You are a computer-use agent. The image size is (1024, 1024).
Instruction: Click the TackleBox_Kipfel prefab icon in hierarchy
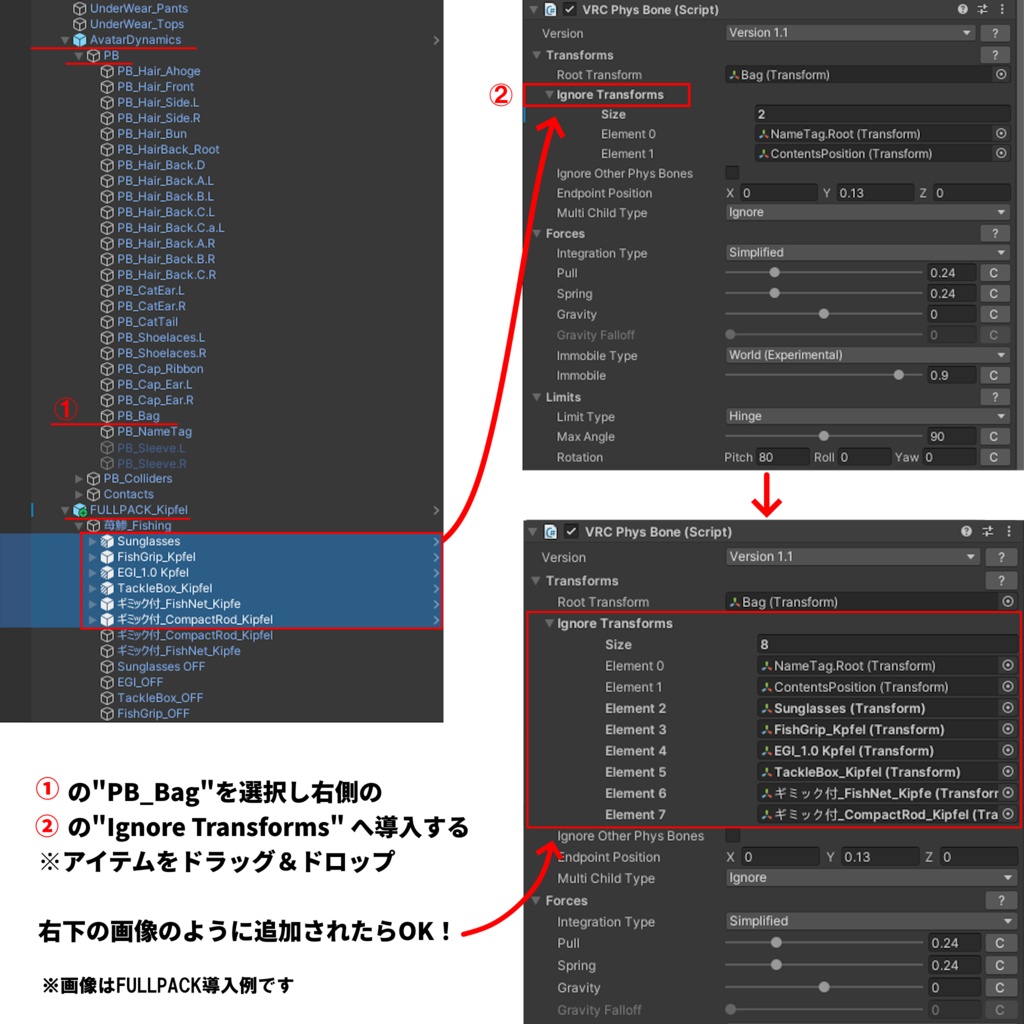click(x=107, y=588)
